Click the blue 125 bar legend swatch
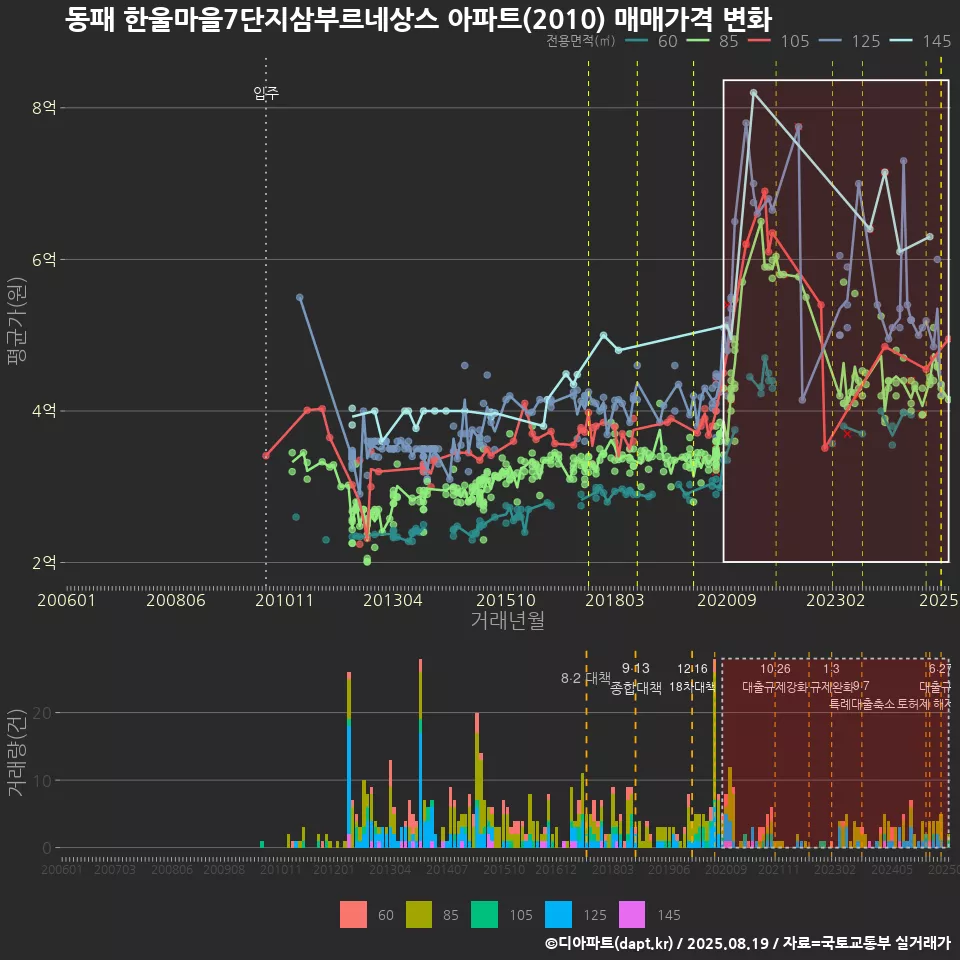 [558, 915]
